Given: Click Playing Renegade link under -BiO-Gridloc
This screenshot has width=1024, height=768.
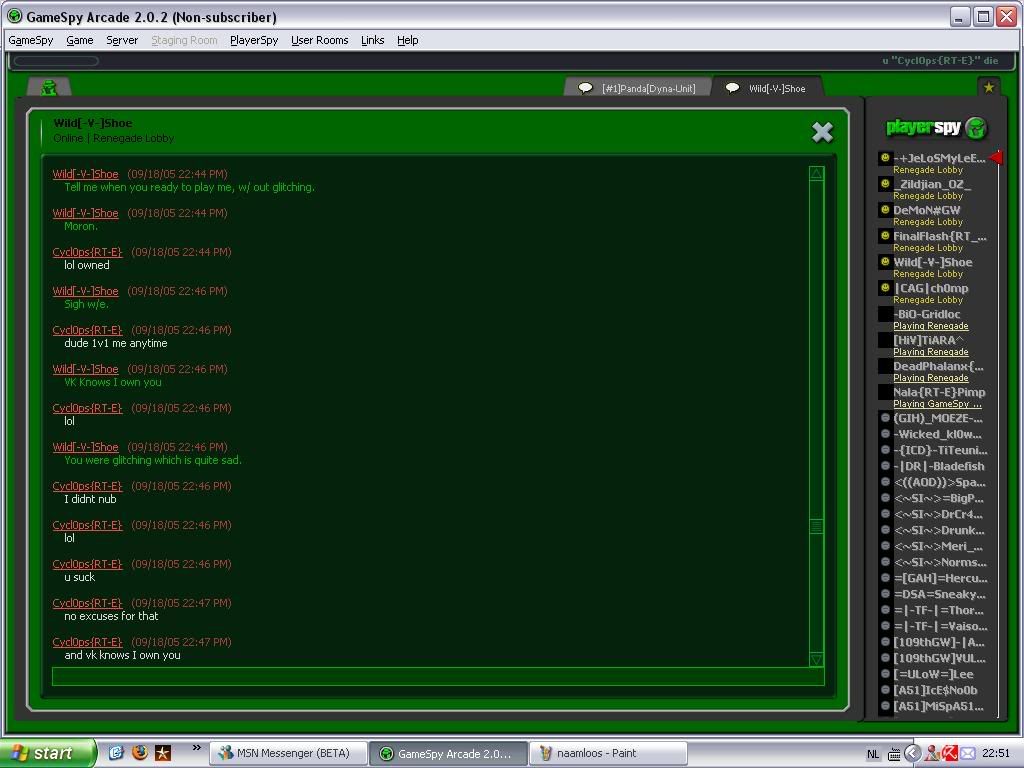Looking at the screenshot, I should point(931,326).
